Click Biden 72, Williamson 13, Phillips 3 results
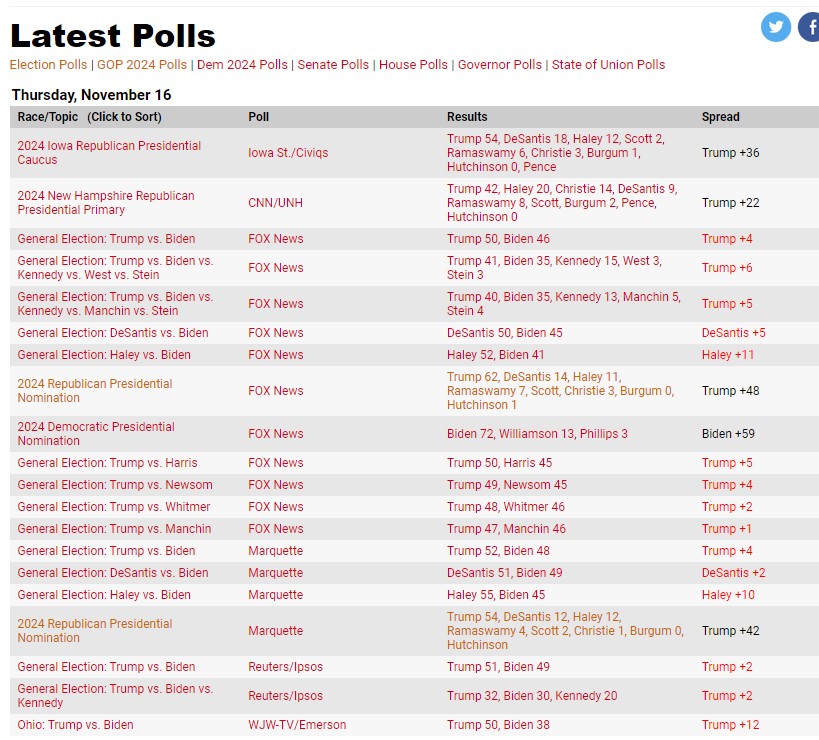 click(537, 434)
